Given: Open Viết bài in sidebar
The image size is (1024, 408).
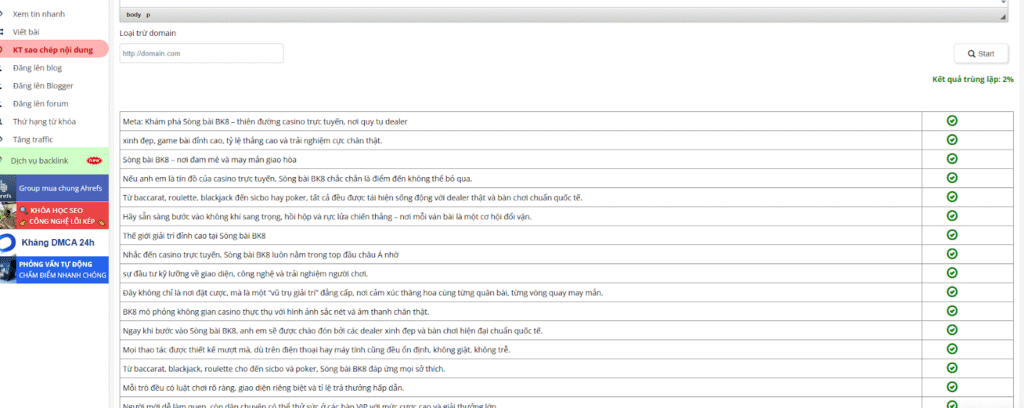Looking at the screenshot, I should coord(27,31).
